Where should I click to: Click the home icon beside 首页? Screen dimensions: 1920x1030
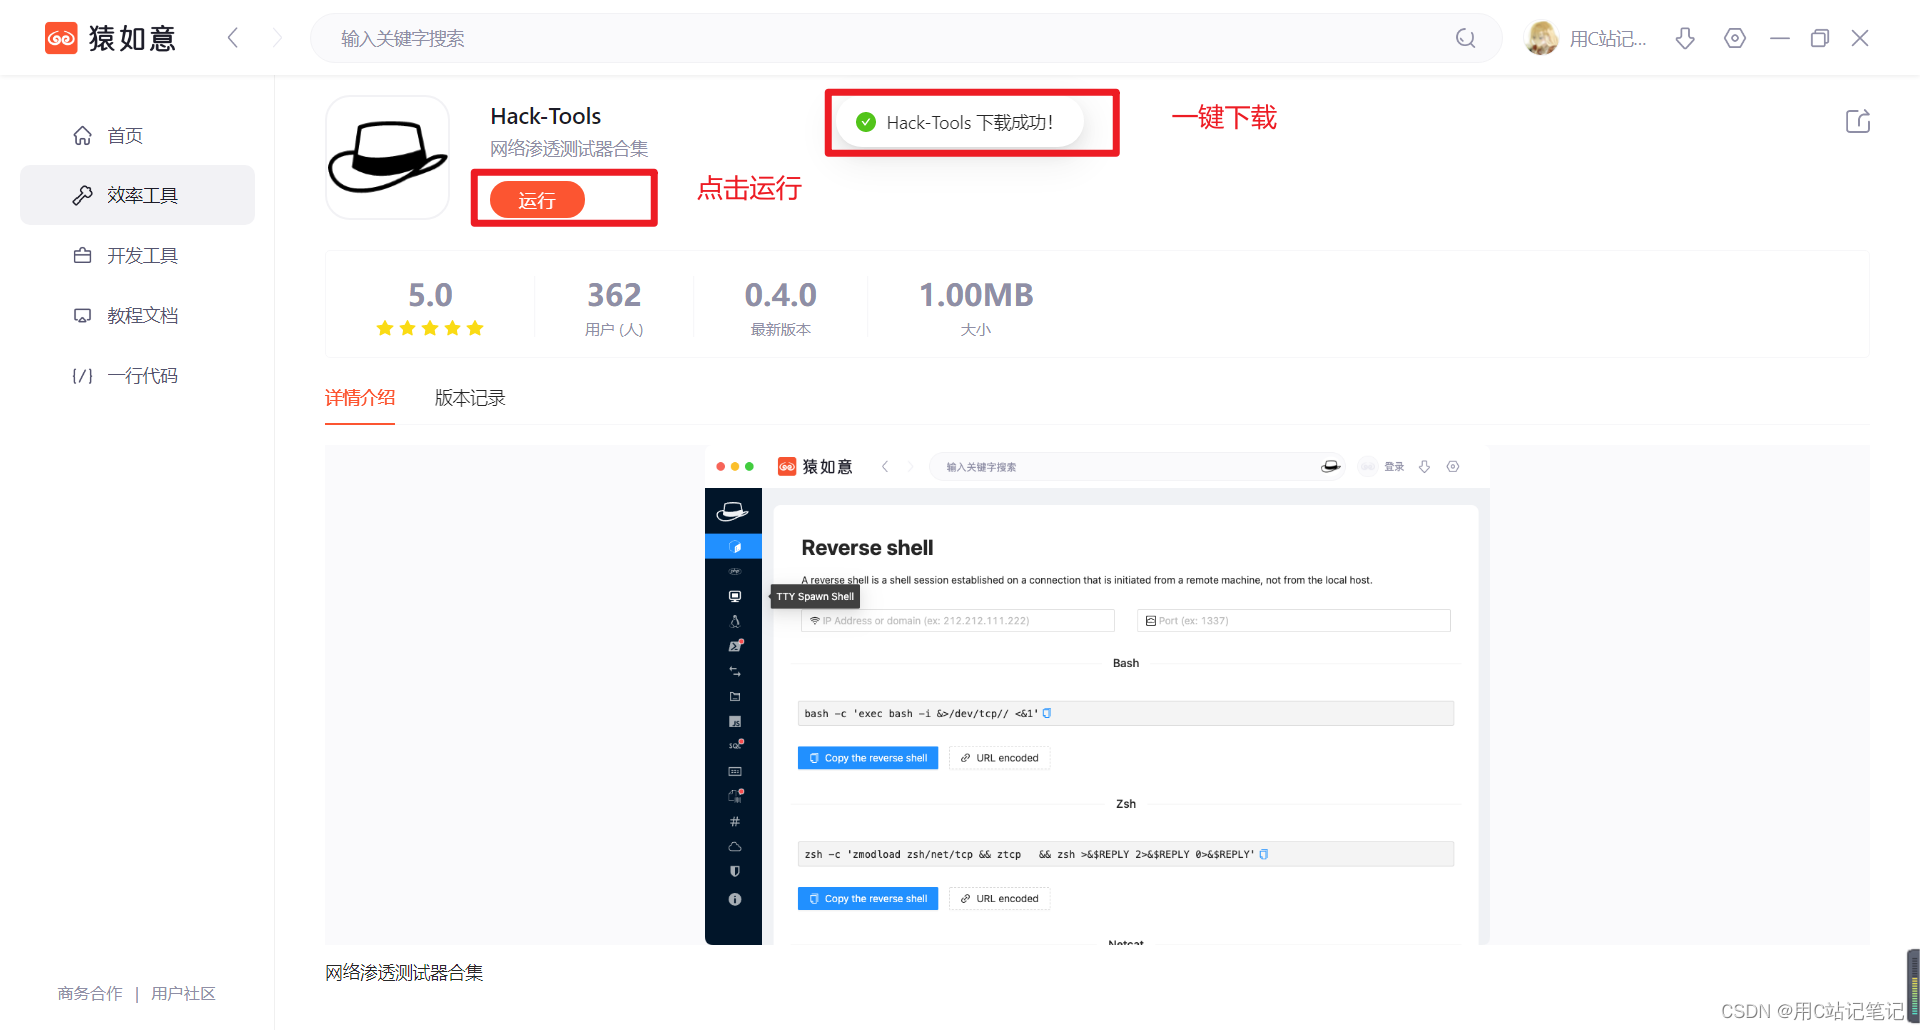[82, 135]
